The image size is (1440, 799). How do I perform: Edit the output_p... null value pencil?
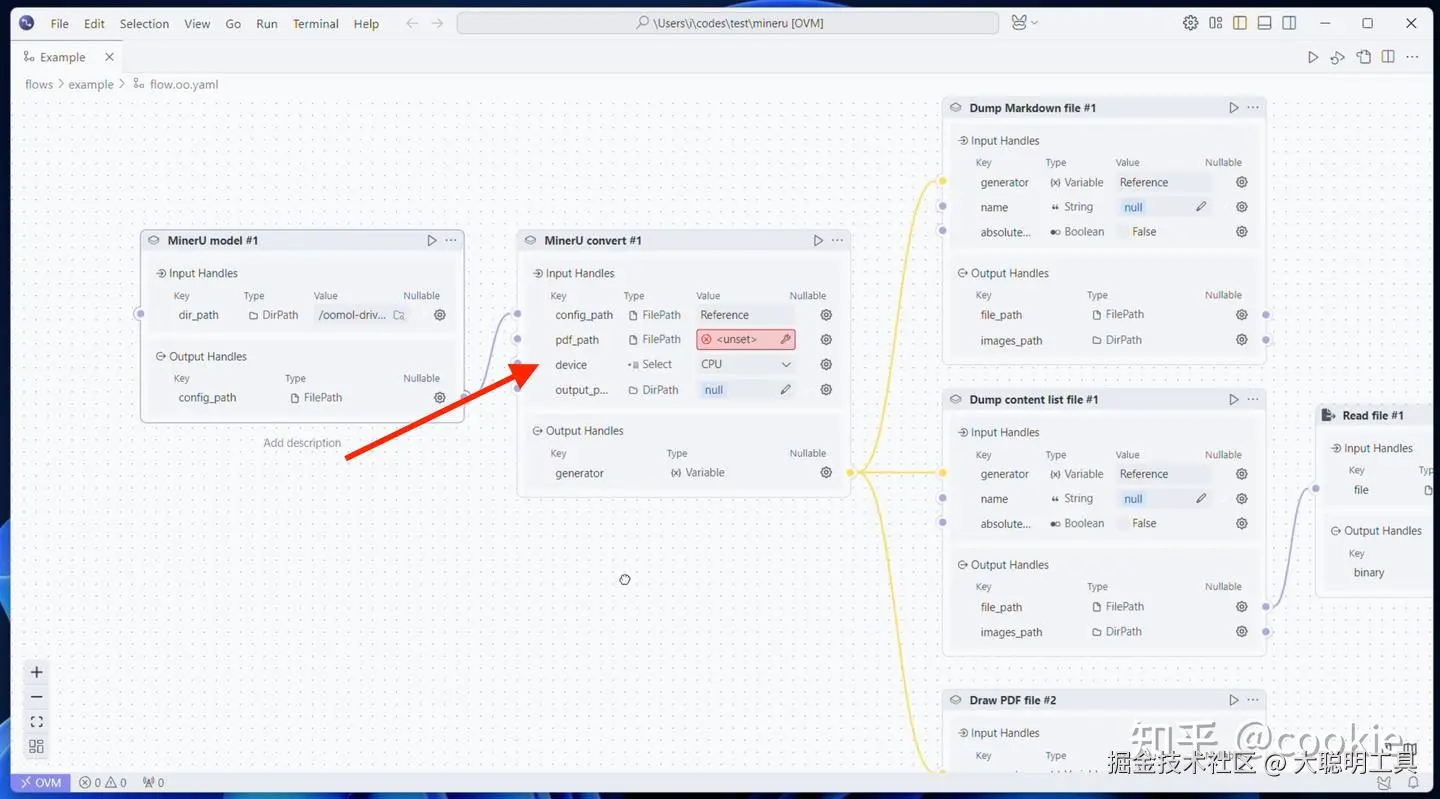pyautogui.click(x=786, y=390)
